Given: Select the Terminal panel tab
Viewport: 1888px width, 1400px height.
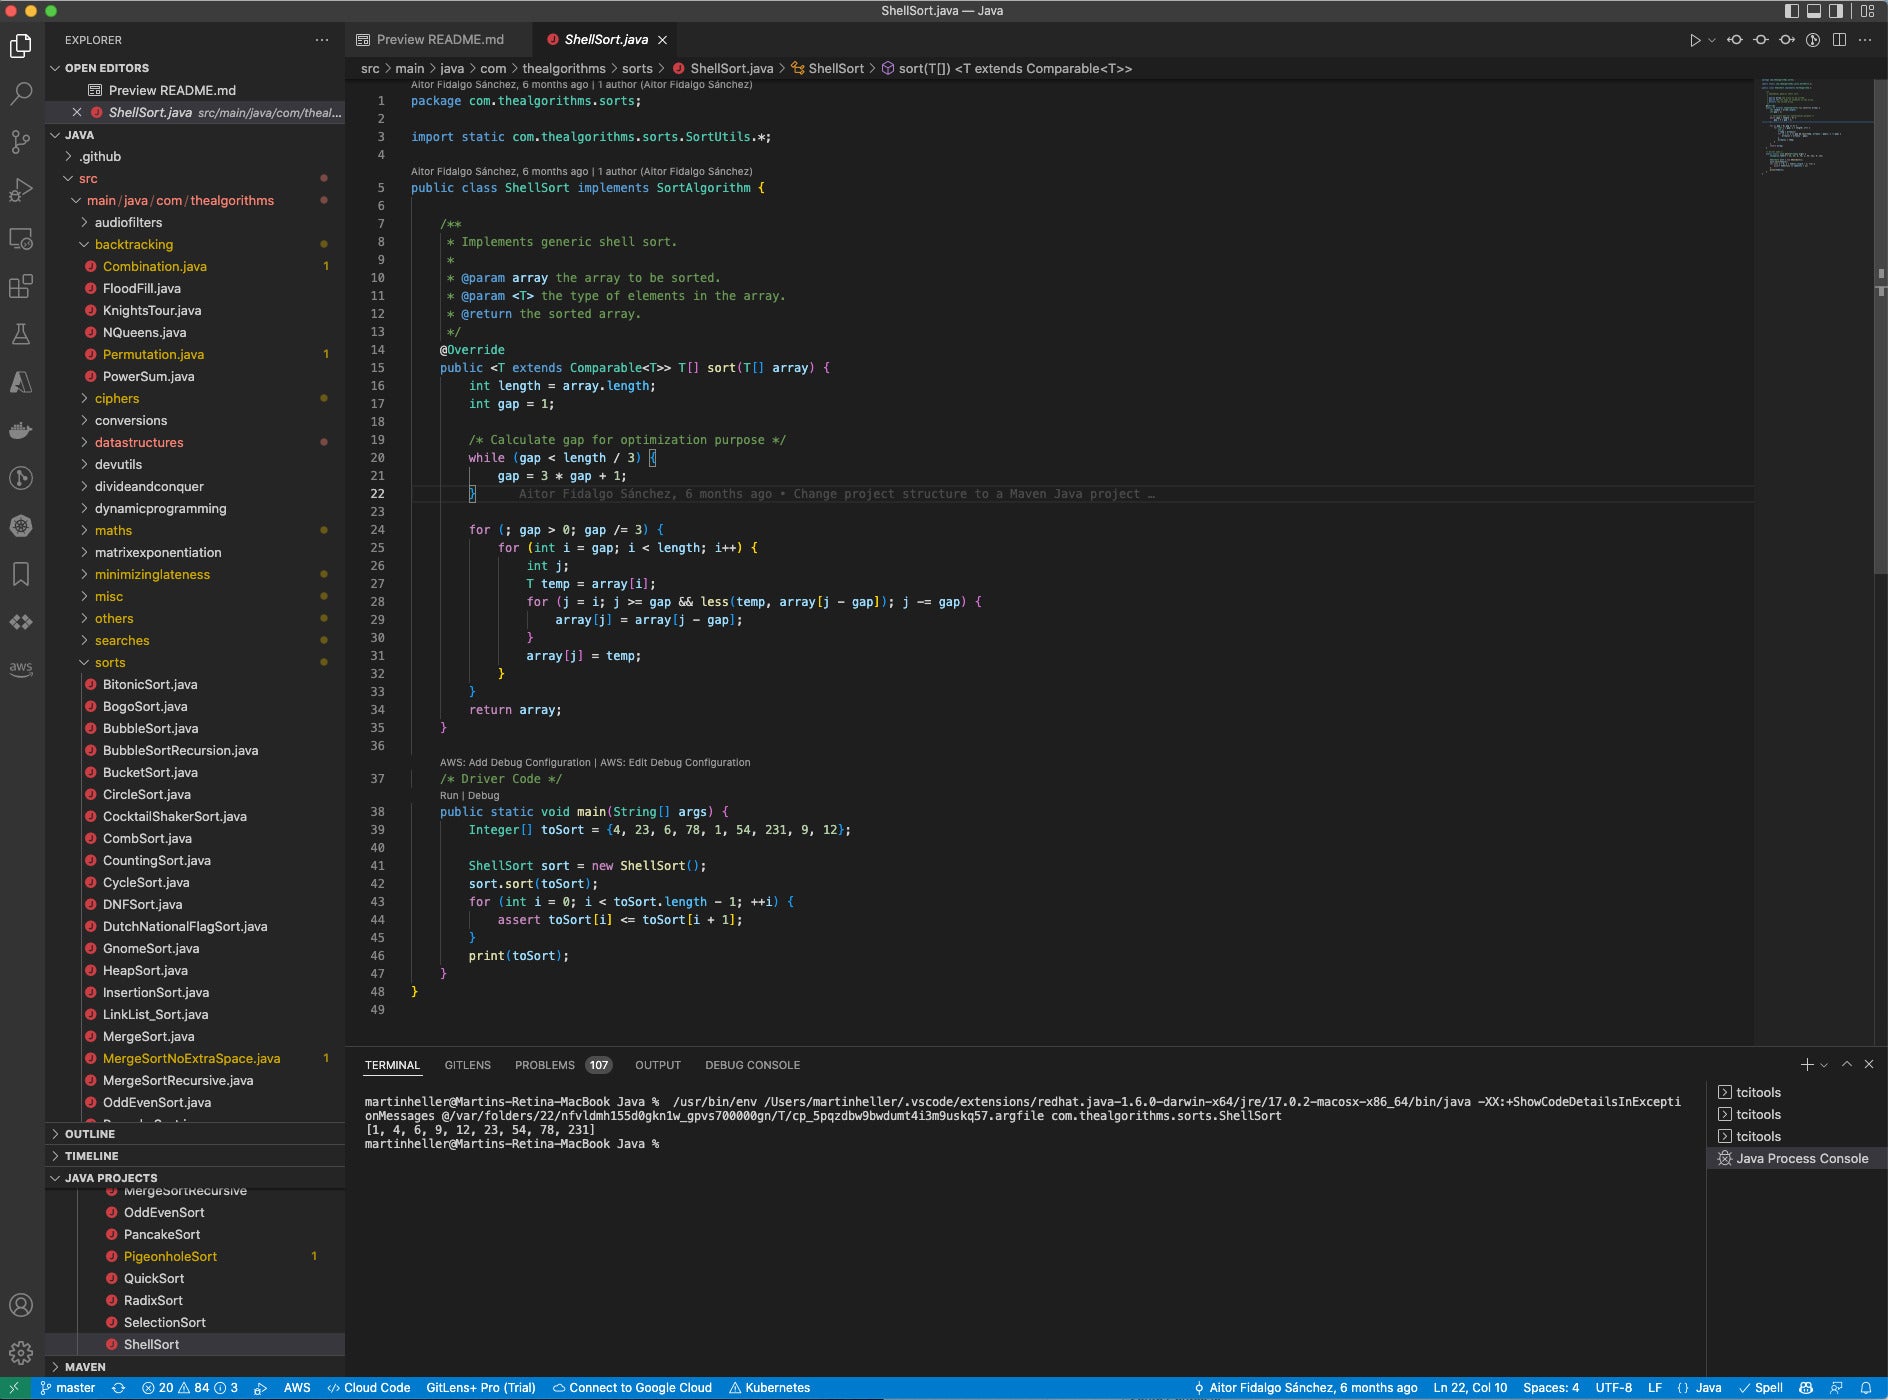Looking at the screenshot, I should click(392, 1065).
